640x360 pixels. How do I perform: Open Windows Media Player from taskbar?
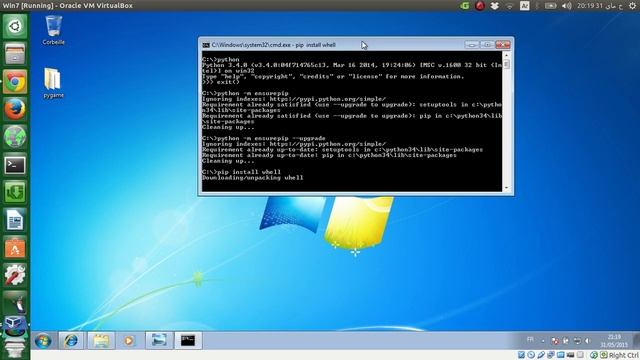pos(129,340)
